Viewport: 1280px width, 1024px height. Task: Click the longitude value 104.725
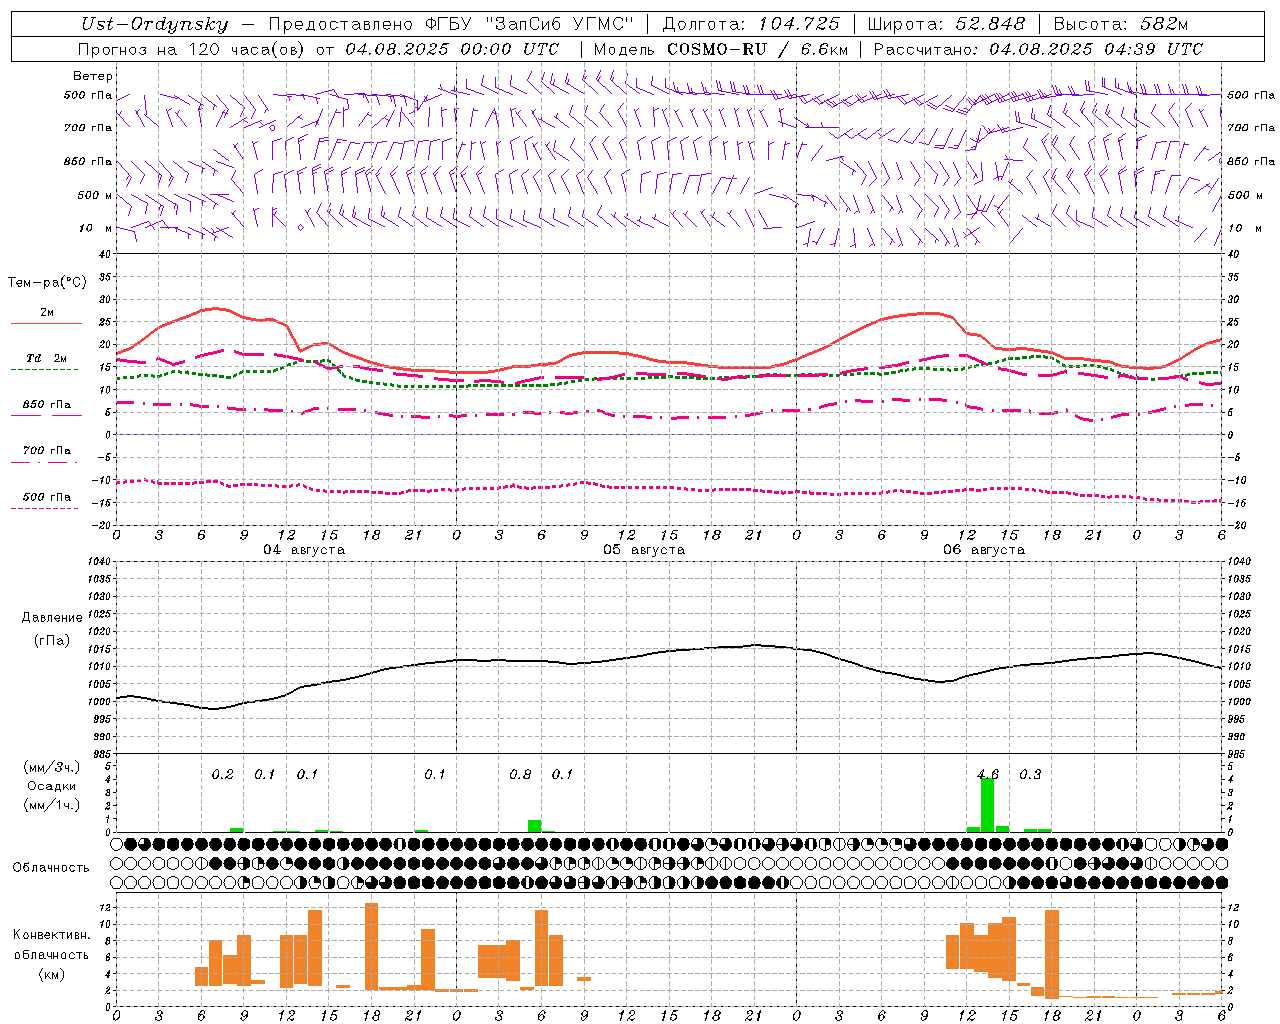point(799,24)
